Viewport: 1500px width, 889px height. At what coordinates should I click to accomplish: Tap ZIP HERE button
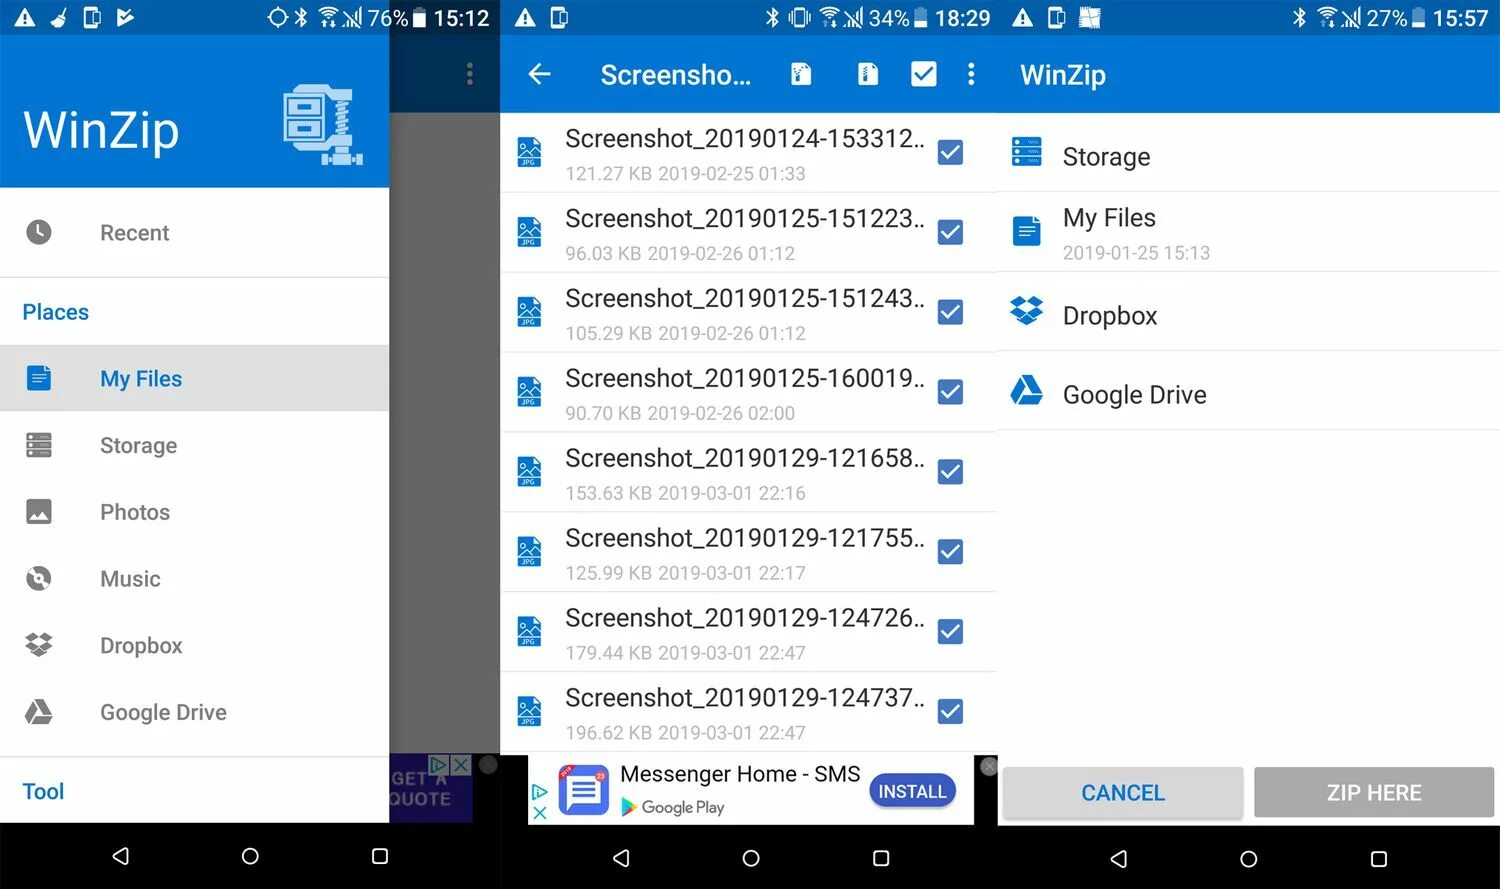click(1374, 793)
